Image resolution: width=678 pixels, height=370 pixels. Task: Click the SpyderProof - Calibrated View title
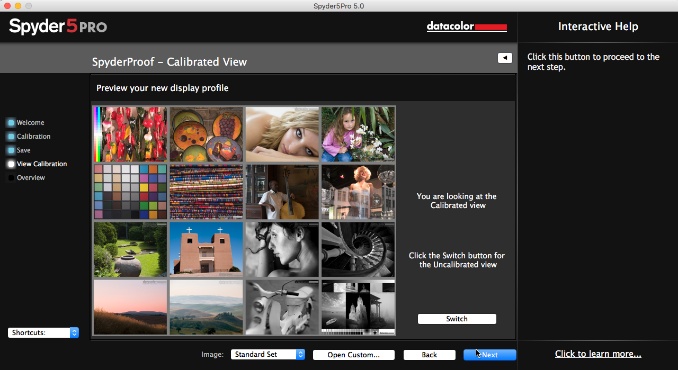pyautogui.click(x=170, y=62)
